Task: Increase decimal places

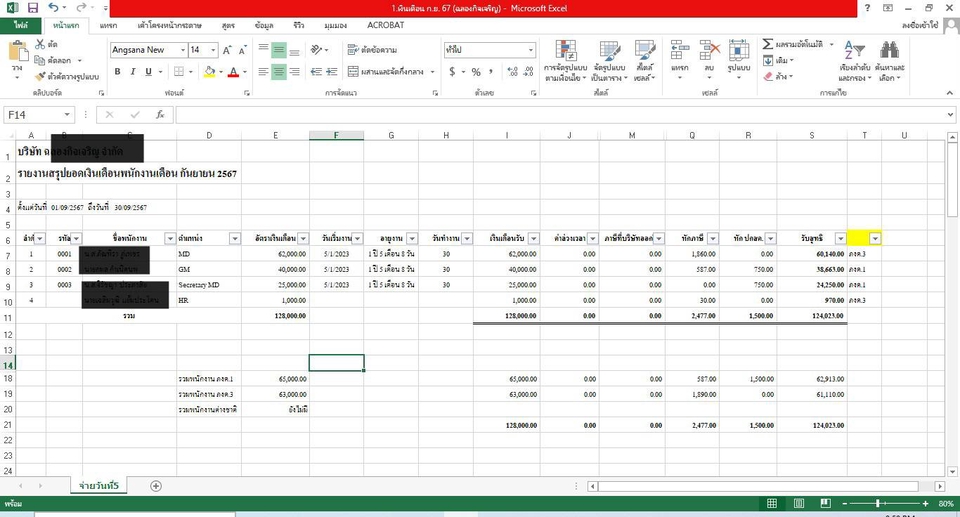Action: (x=513, y=72)
